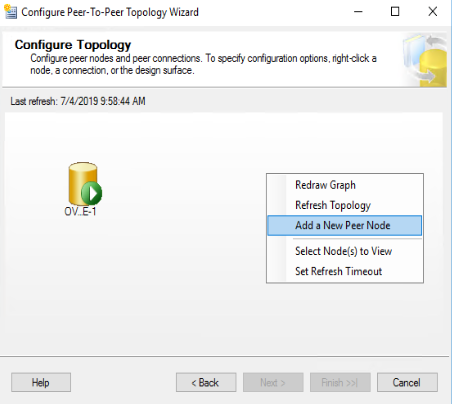The image size is (452, 404).
Task: Click the disabled Finish button
Action: click(340, 382)
